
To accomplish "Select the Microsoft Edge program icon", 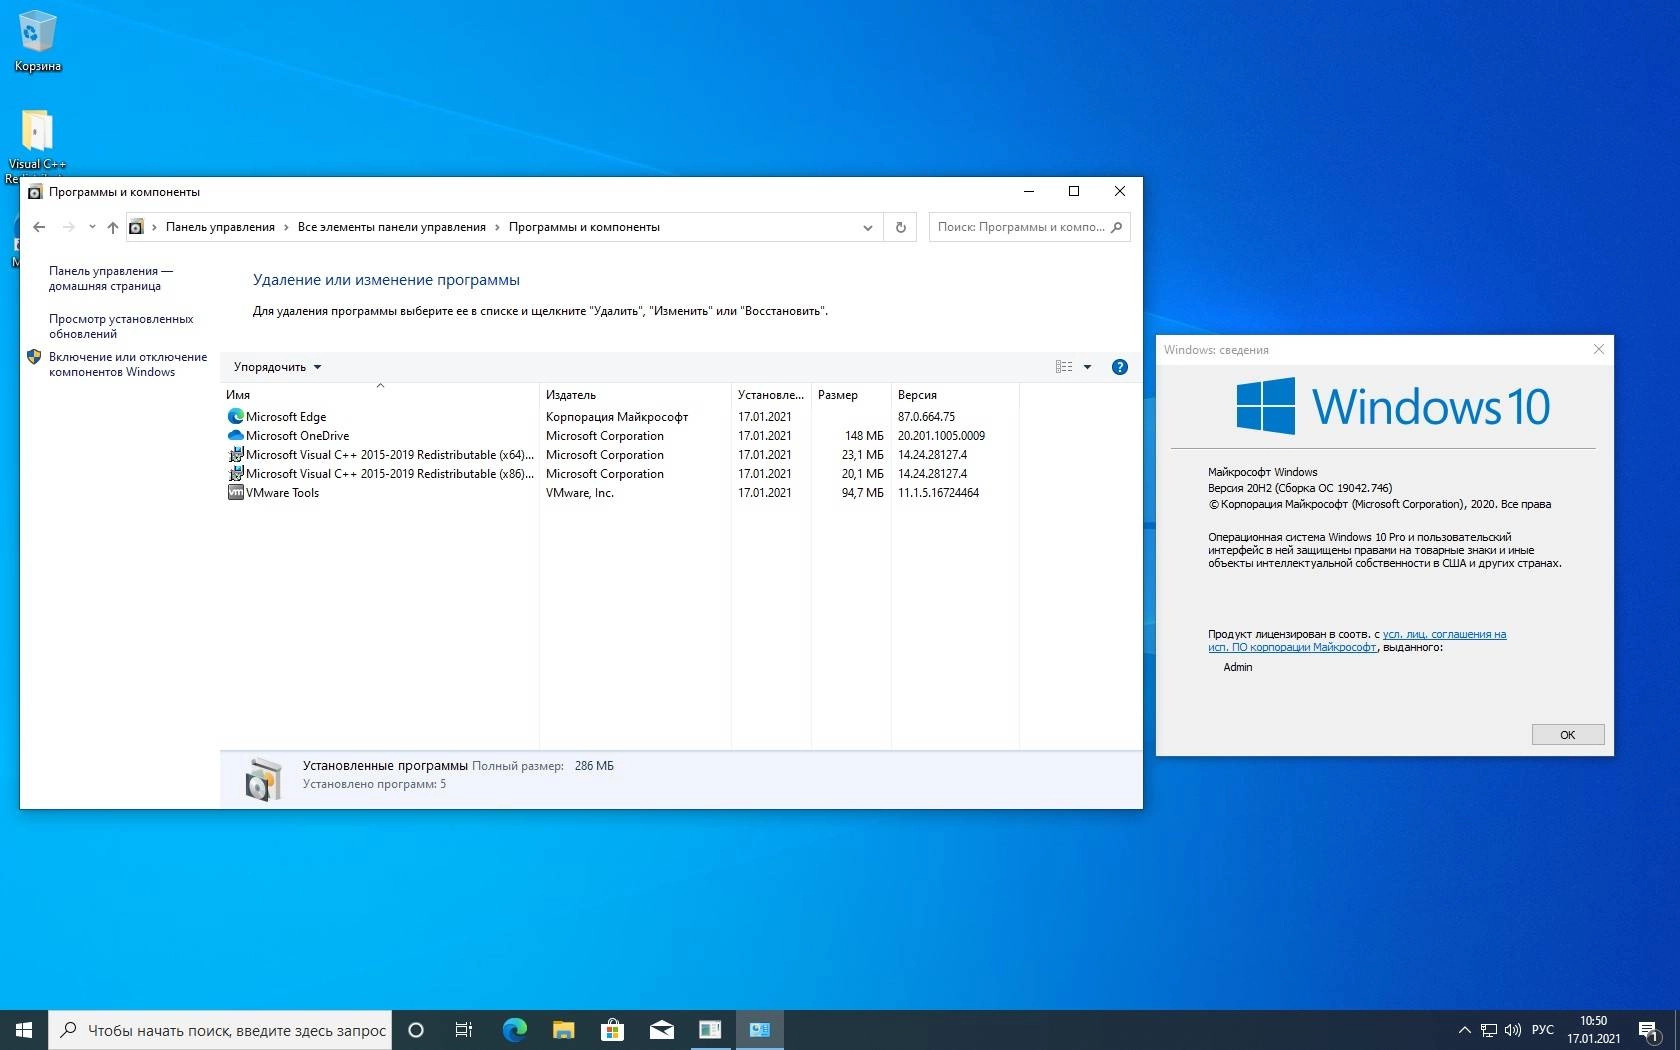I will (x=236, y=416).
